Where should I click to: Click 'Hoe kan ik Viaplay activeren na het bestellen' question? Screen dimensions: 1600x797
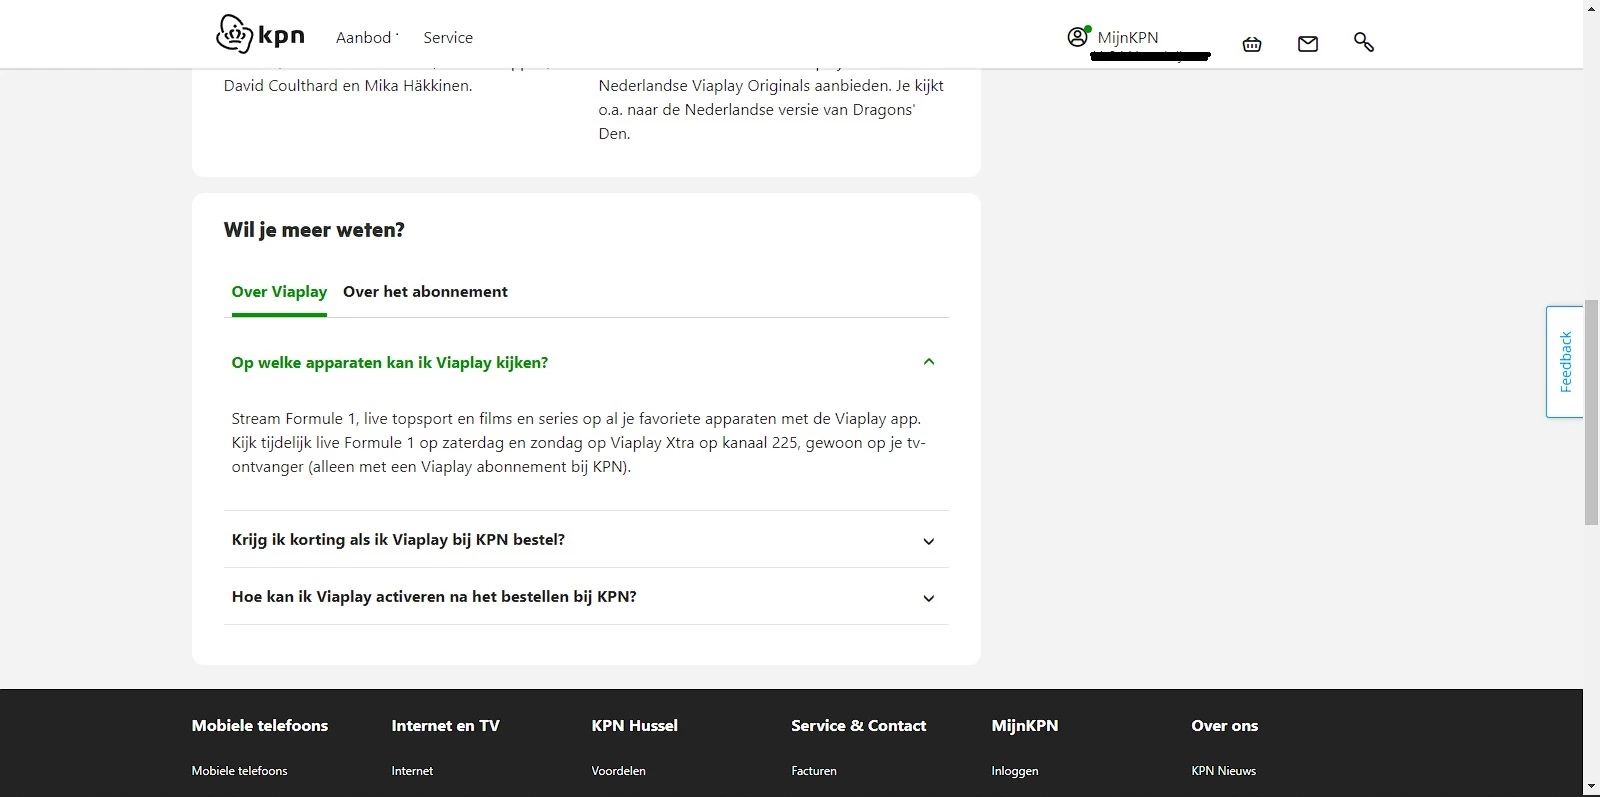(434, 597)
